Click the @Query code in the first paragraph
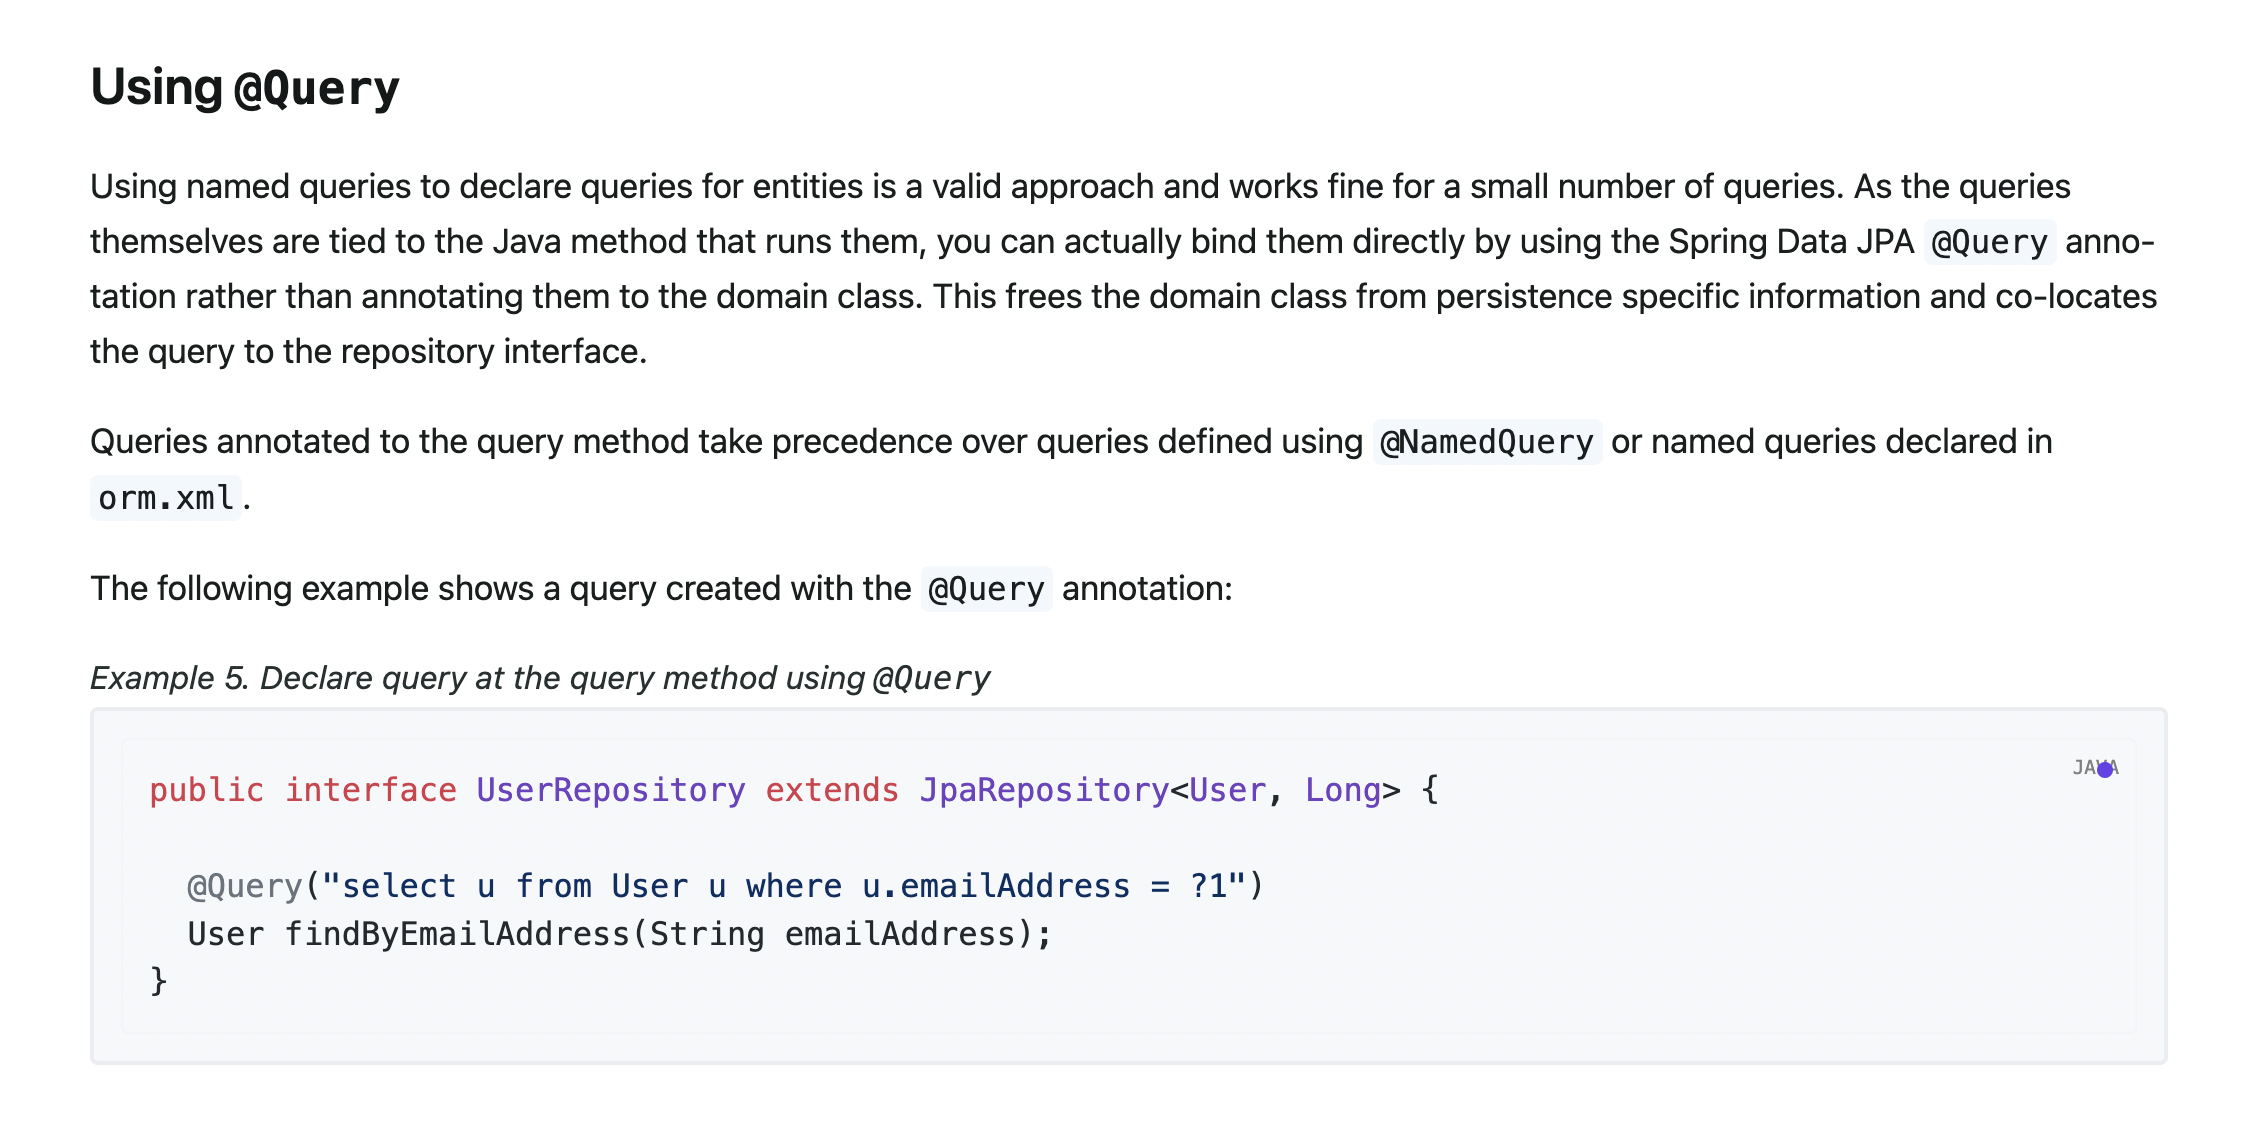2262x1126 pixels. click(1990, 242)
